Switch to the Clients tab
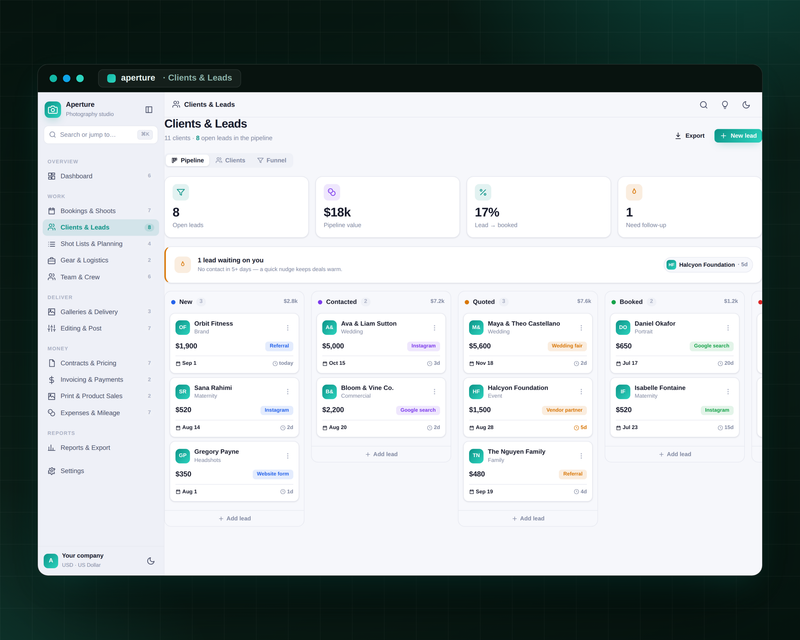This screenshot has width=800, height=640. pyautogui.click(x=230, y=160)
